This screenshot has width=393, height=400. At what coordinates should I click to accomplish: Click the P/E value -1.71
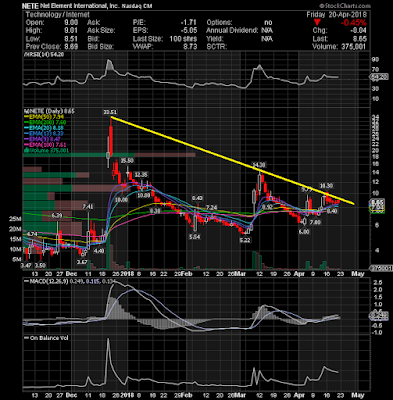pos(189,22)
